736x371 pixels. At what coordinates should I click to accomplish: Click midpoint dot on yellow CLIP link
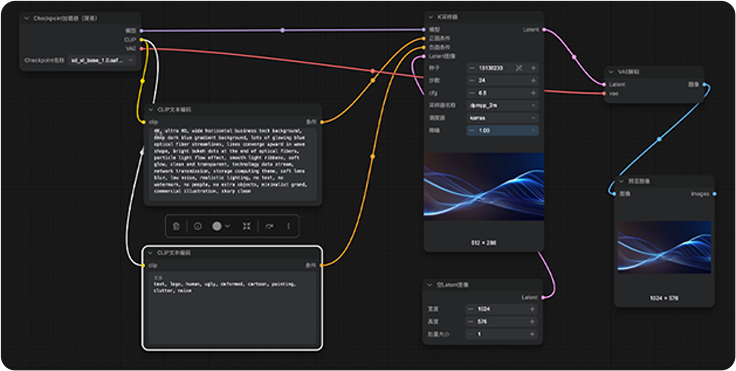(143, 81)
